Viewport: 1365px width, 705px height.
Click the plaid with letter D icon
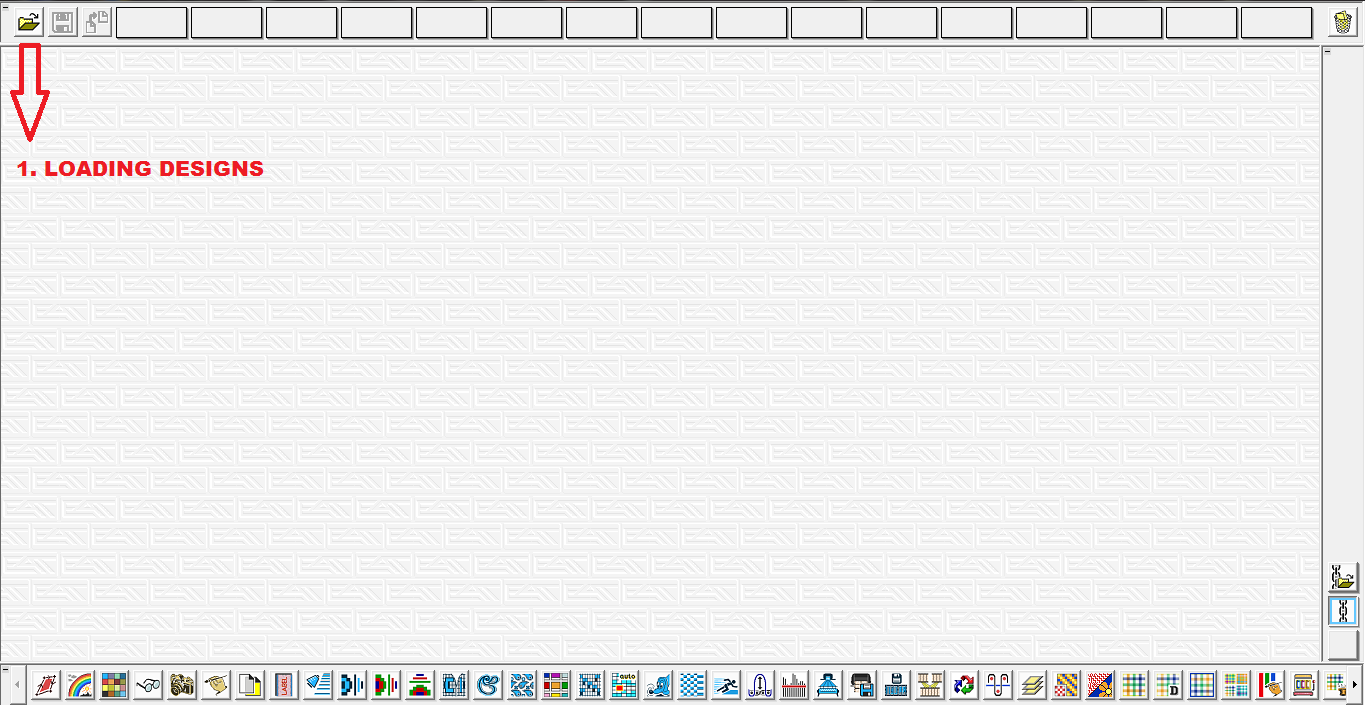pos(1168,685)
